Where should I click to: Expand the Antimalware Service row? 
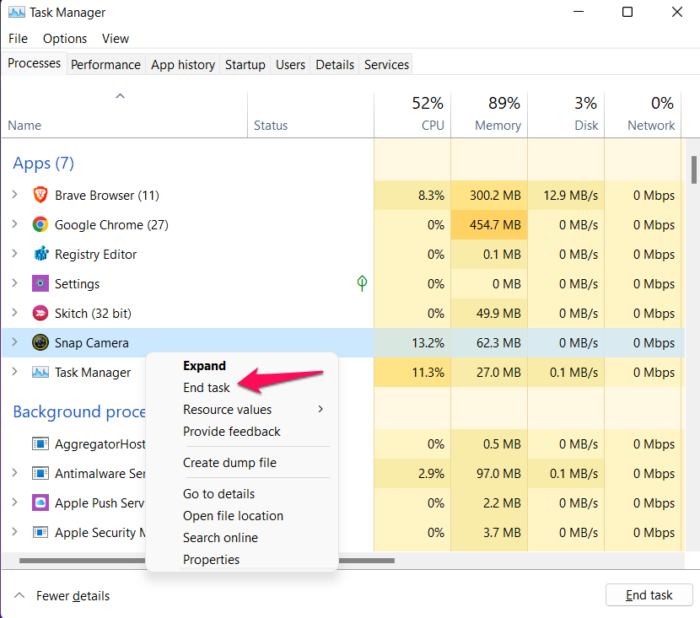14,473
